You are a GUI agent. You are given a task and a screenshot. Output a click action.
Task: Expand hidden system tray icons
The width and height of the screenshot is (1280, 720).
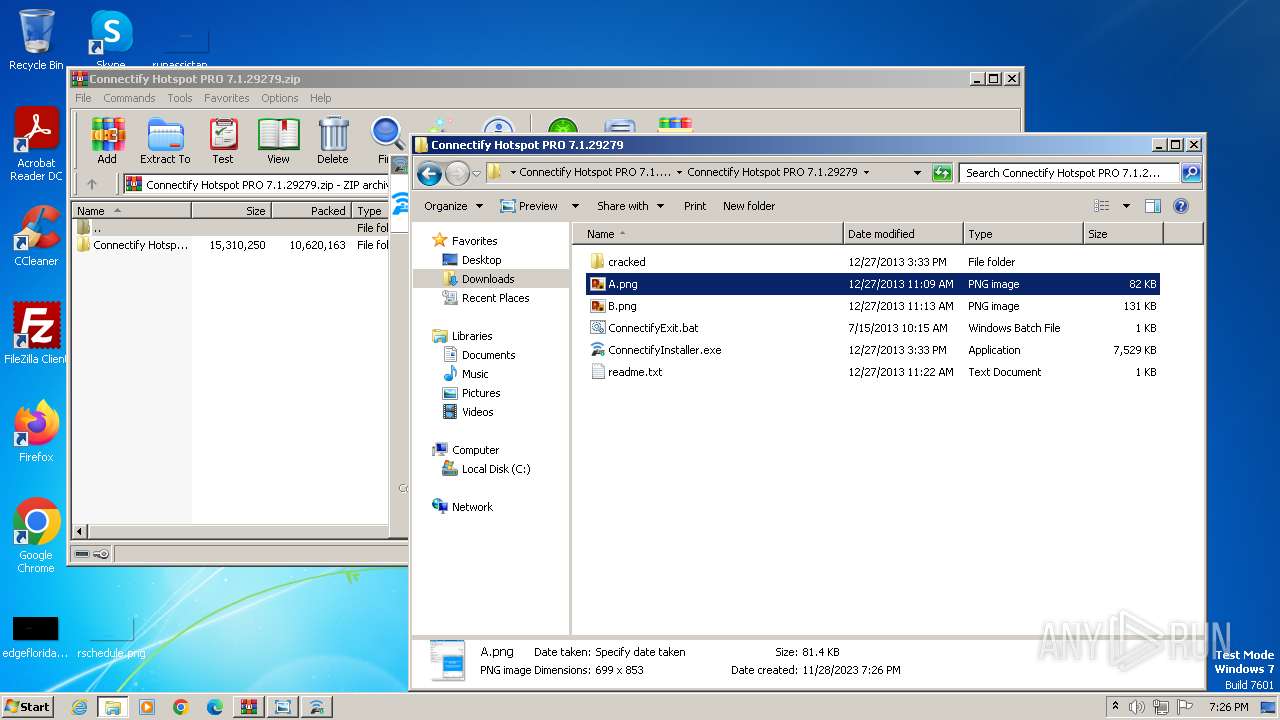point(1115,707)
